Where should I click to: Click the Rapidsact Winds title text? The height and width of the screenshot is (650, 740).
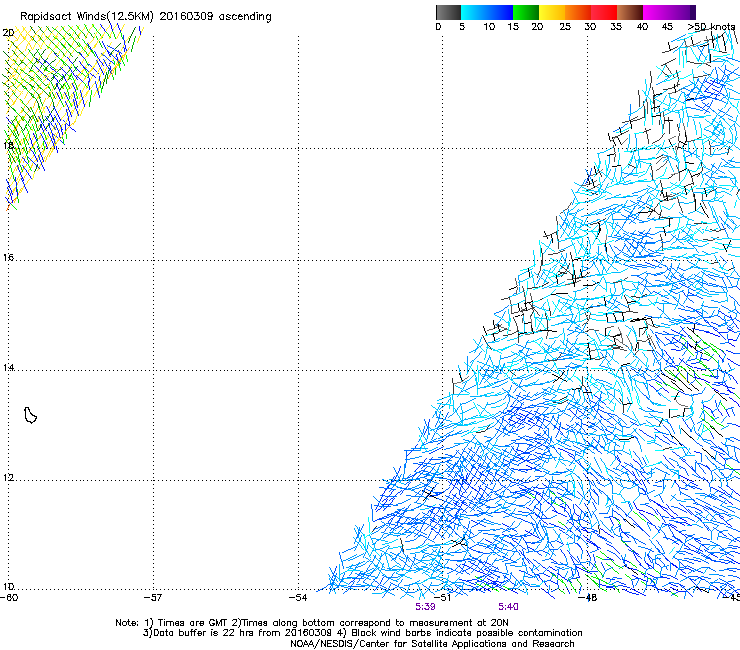coord(146,17)
